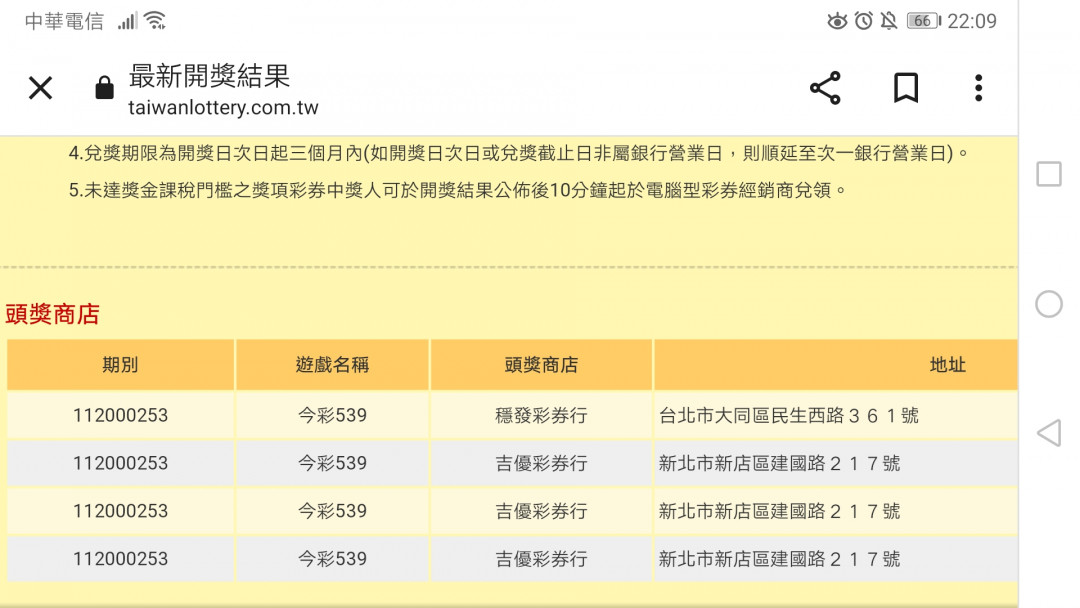Screen dimensions: 1080x608
Task: Tap the muted notifications bell icon
Action: pyautogui.click(x=889, y=21)
